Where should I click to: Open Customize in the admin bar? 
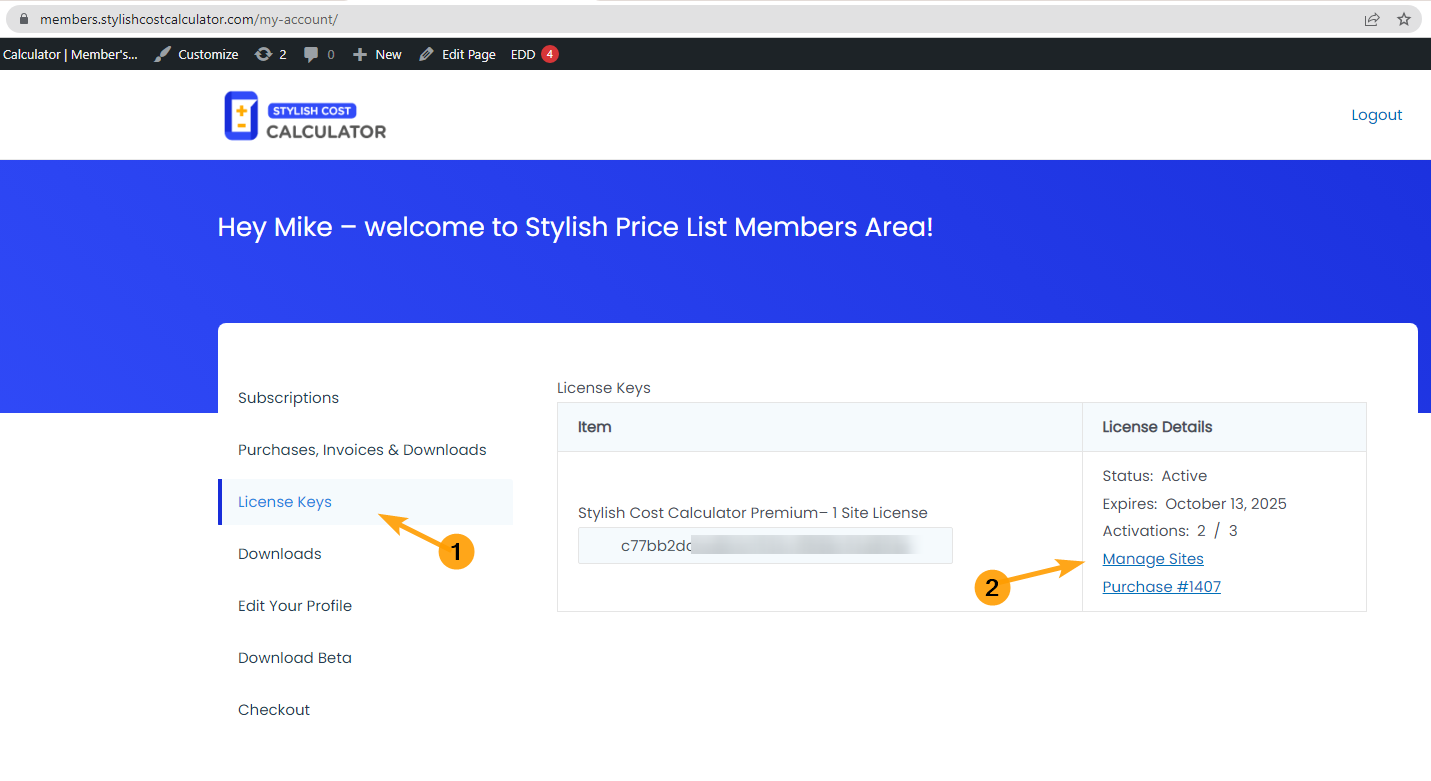196,54
